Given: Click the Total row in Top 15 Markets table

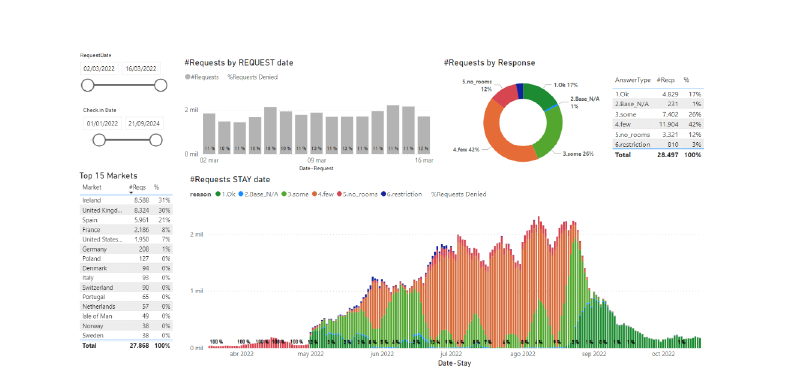Looking at the screenshot, I should (x=126, y=346).
